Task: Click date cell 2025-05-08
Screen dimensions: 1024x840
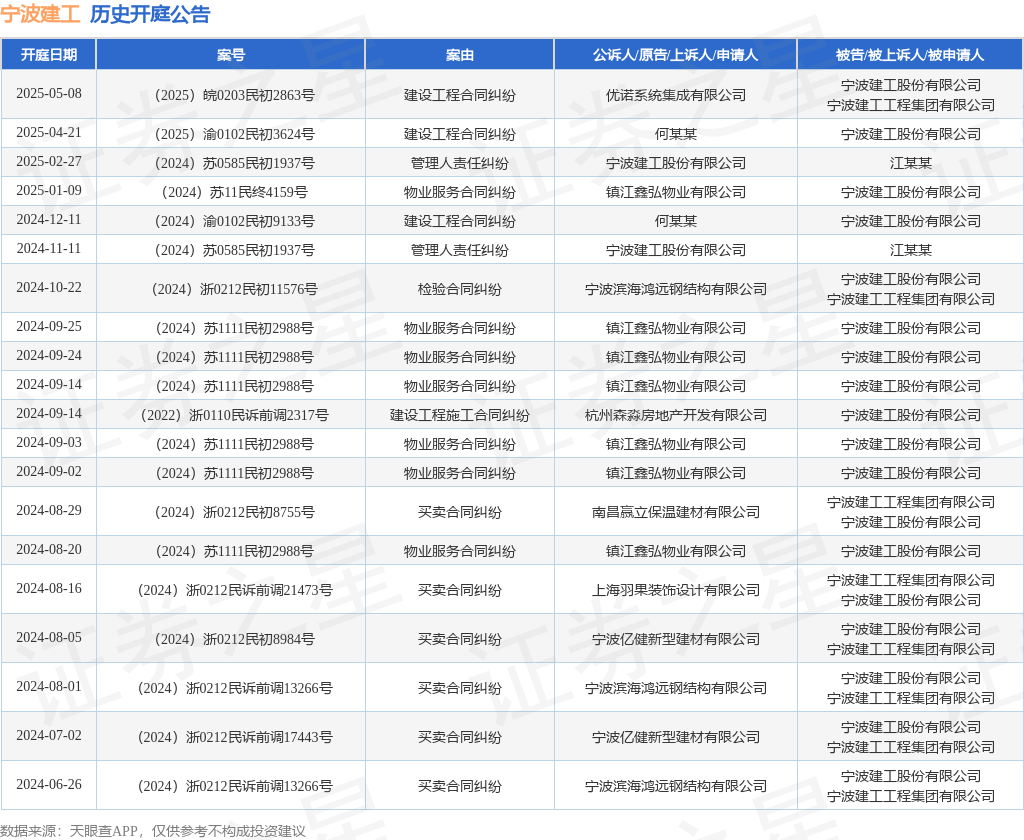Action: 49,93
